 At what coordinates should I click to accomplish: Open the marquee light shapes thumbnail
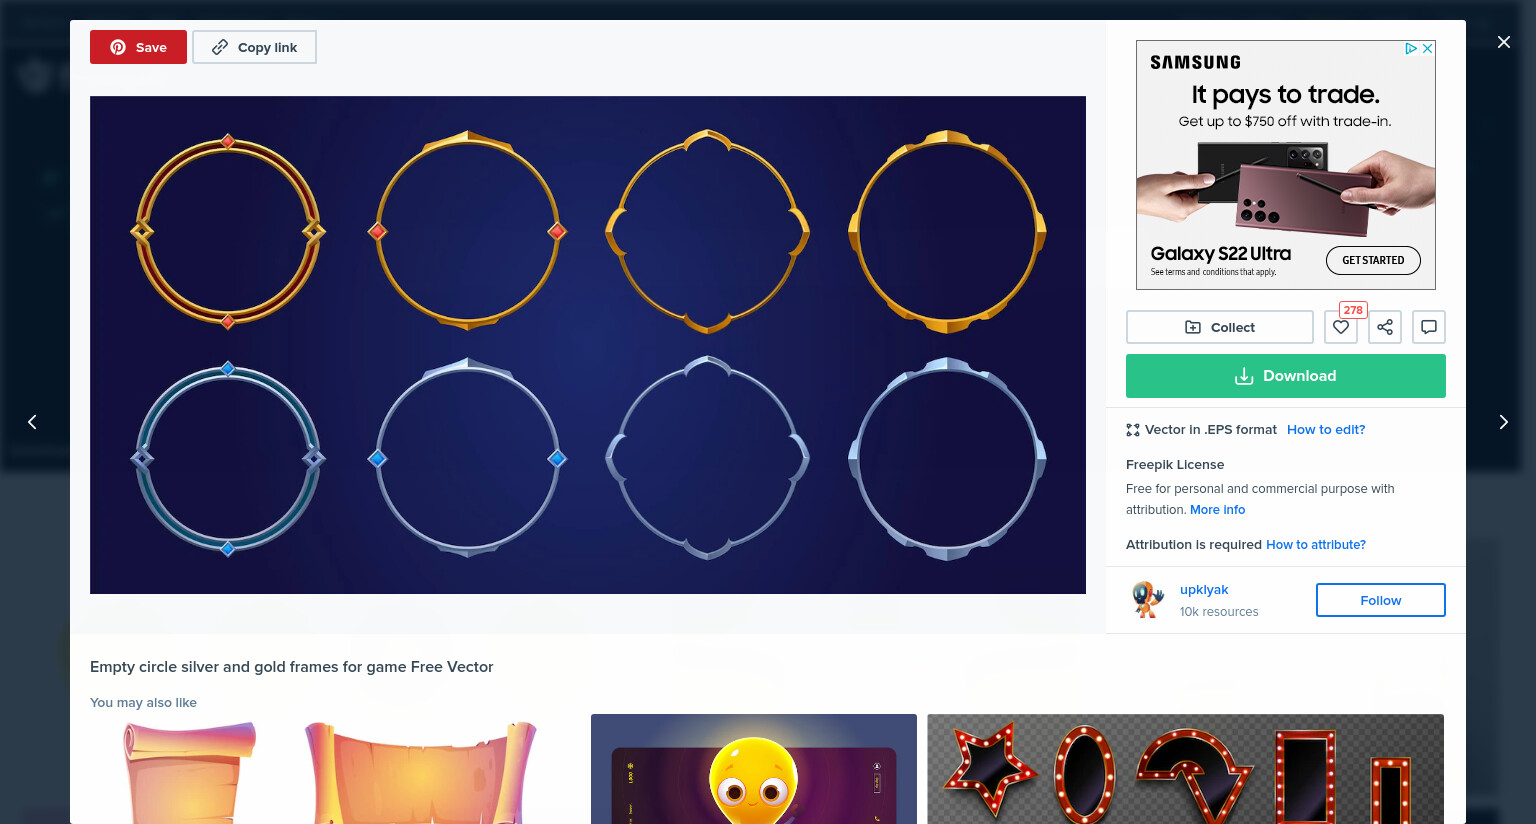(1185, 769)
